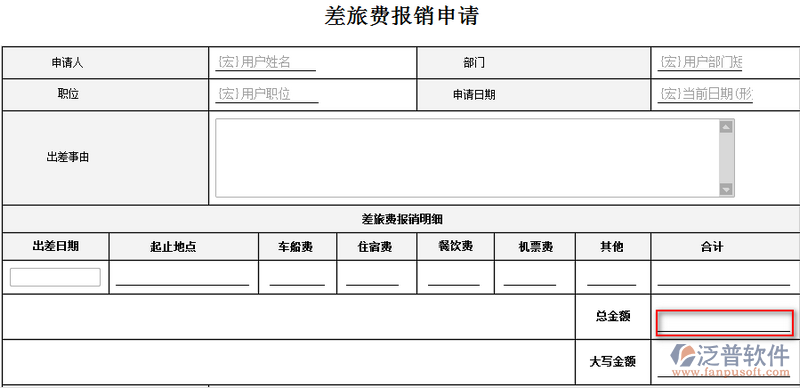The width and height of the screenshot is (800, 388).
Task: Click the 住宿费 amount field
Action: point(372,278)
